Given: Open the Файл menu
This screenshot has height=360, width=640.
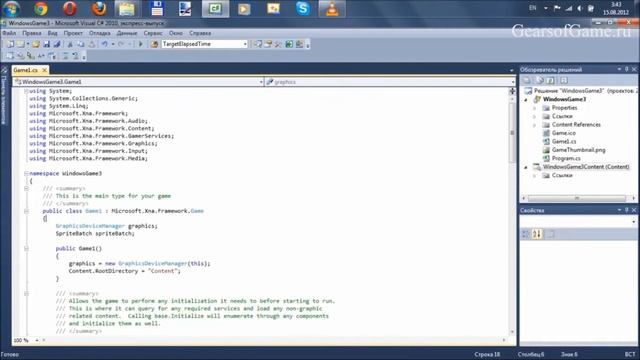Looking at the screenshot, I should click(x=9, y=33).
